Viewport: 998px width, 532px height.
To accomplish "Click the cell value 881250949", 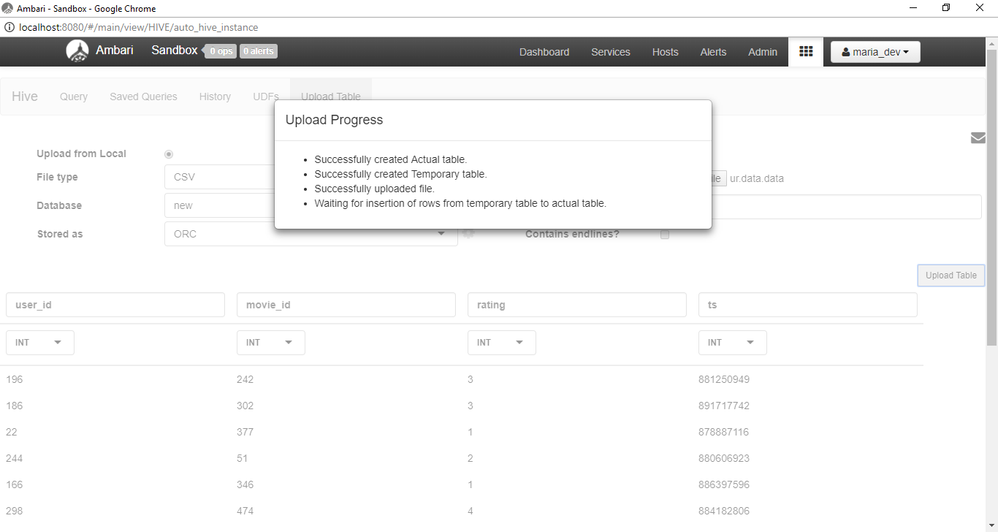I will (724, 379).
